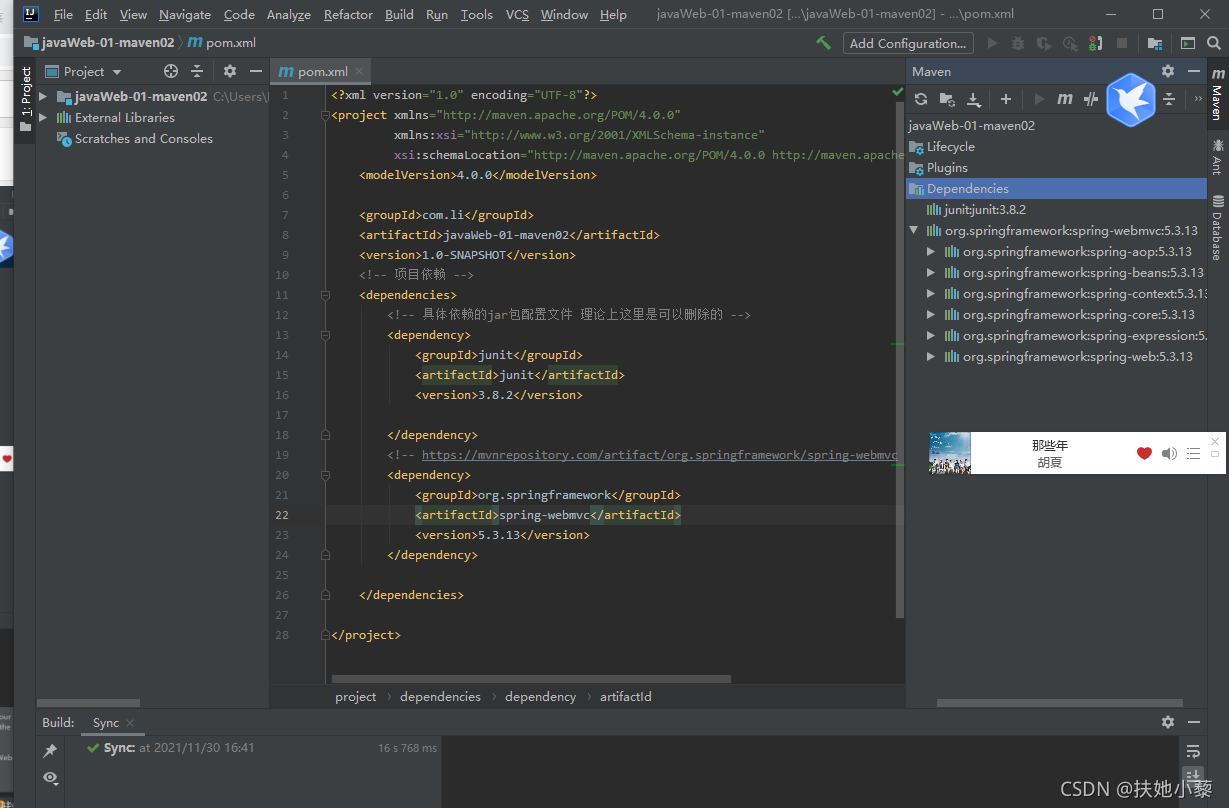
Task: Click the Build Project hammer icon
Action: 823,43
